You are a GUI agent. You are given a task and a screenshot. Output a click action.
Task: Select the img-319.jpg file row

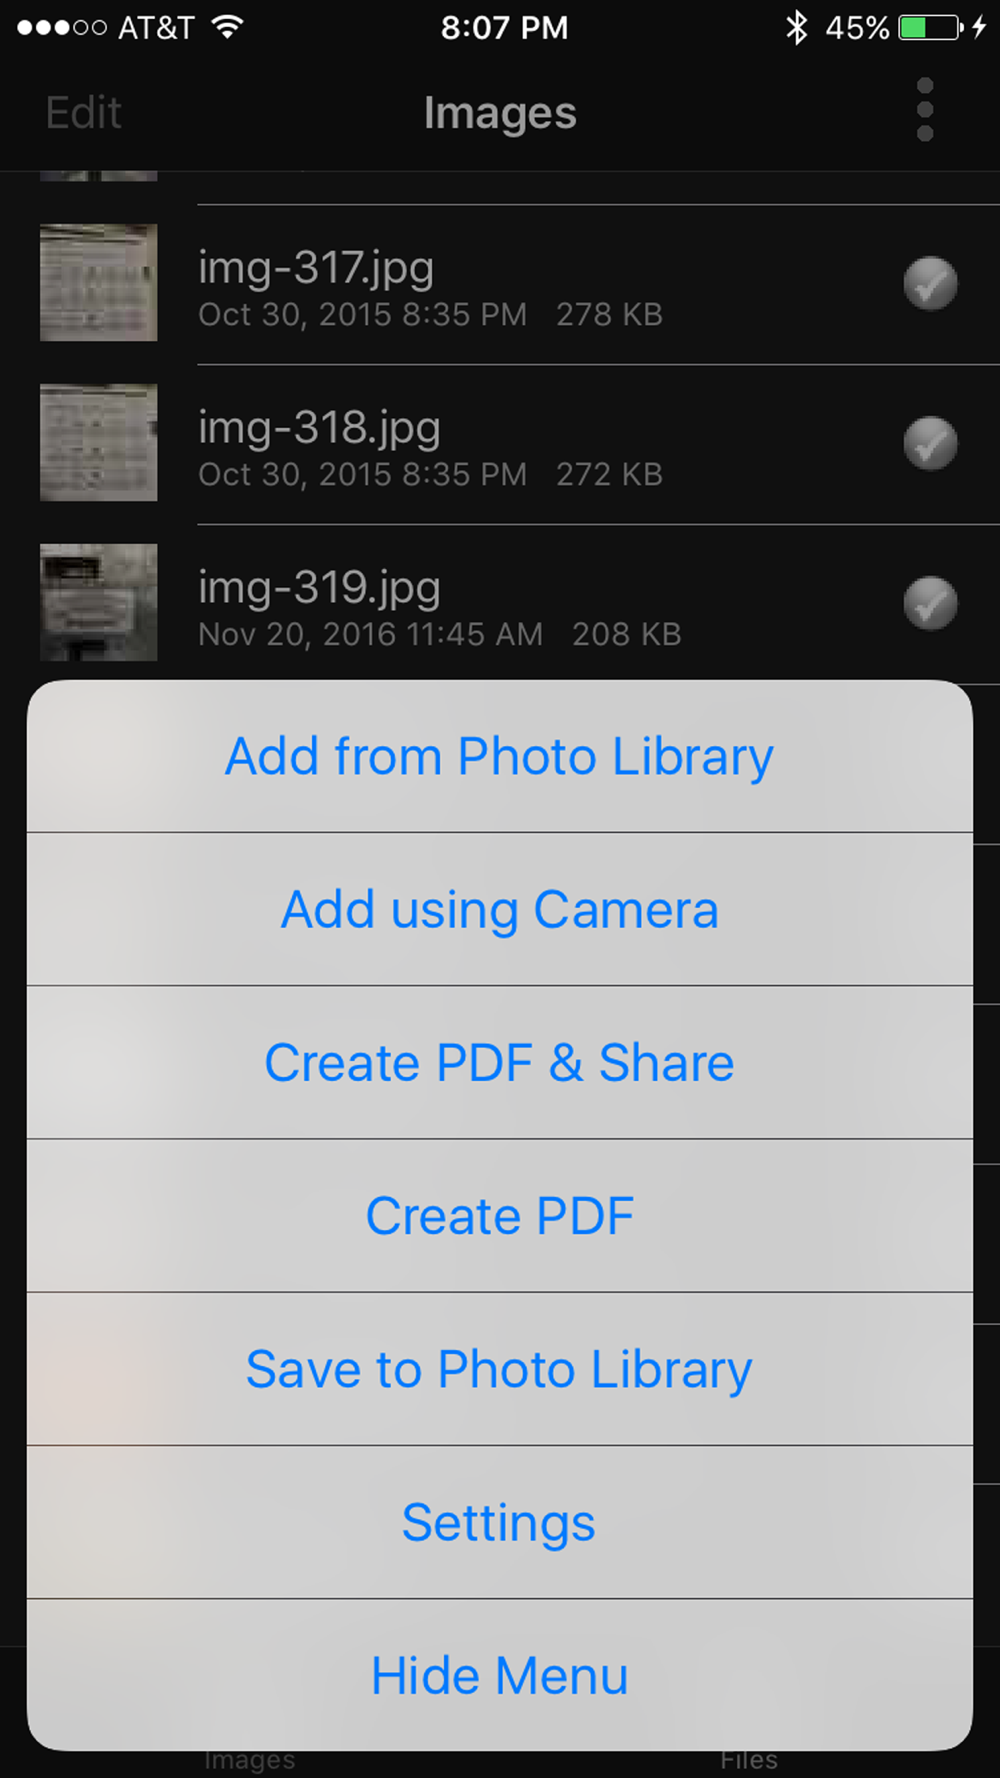point(500,605)
